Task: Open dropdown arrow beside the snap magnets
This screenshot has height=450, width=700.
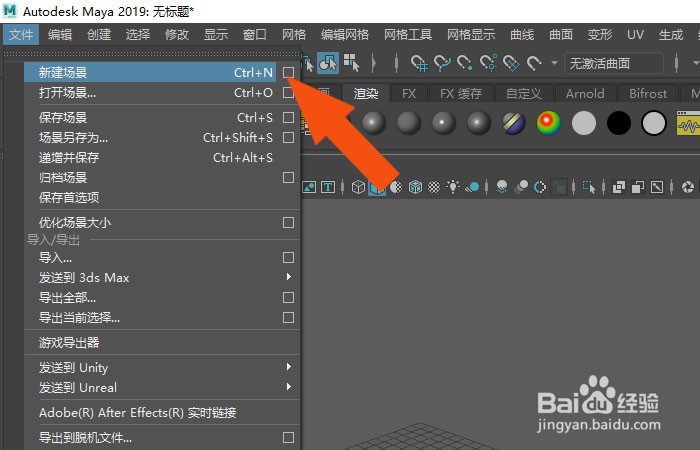Action: pyautogui.click(x=554, y=63)
